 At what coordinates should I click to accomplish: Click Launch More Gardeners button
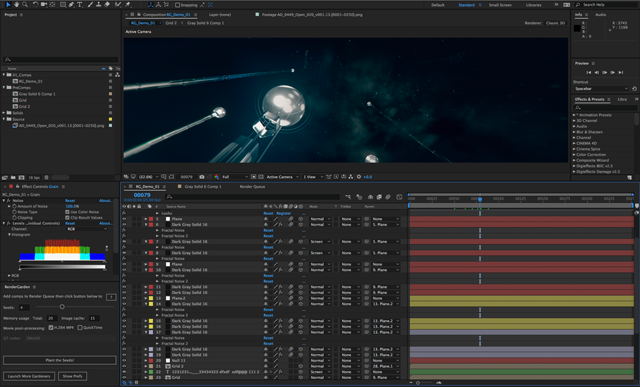[29, 376]
